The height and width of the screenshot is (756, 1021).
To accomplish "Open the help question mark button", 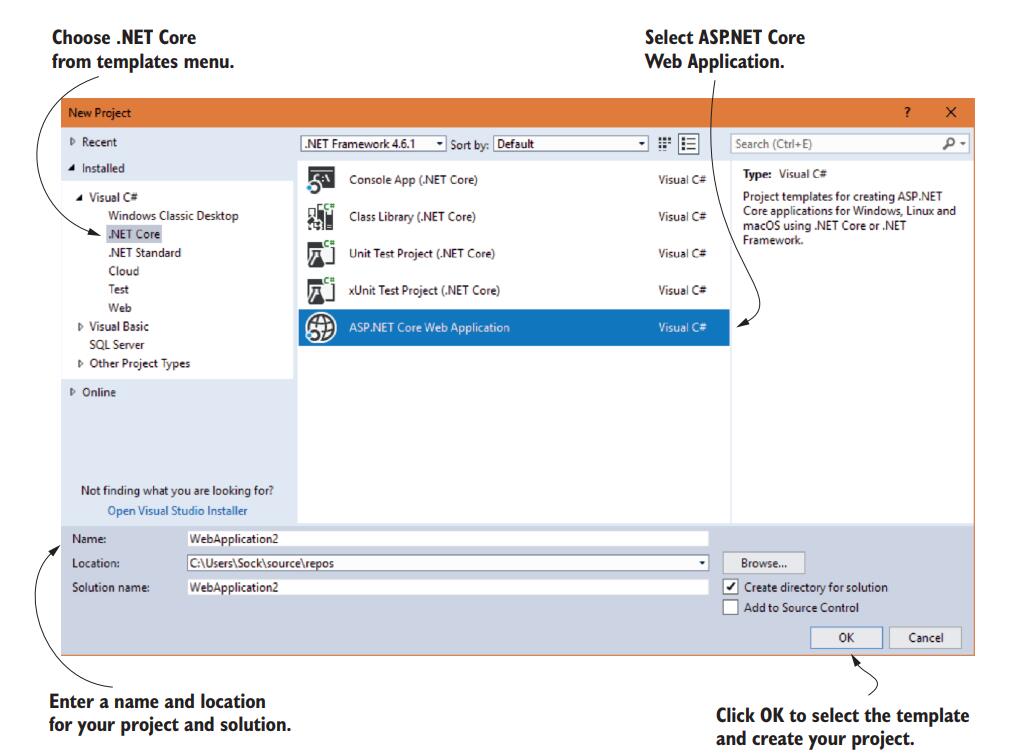I will (x=907, y=112).
